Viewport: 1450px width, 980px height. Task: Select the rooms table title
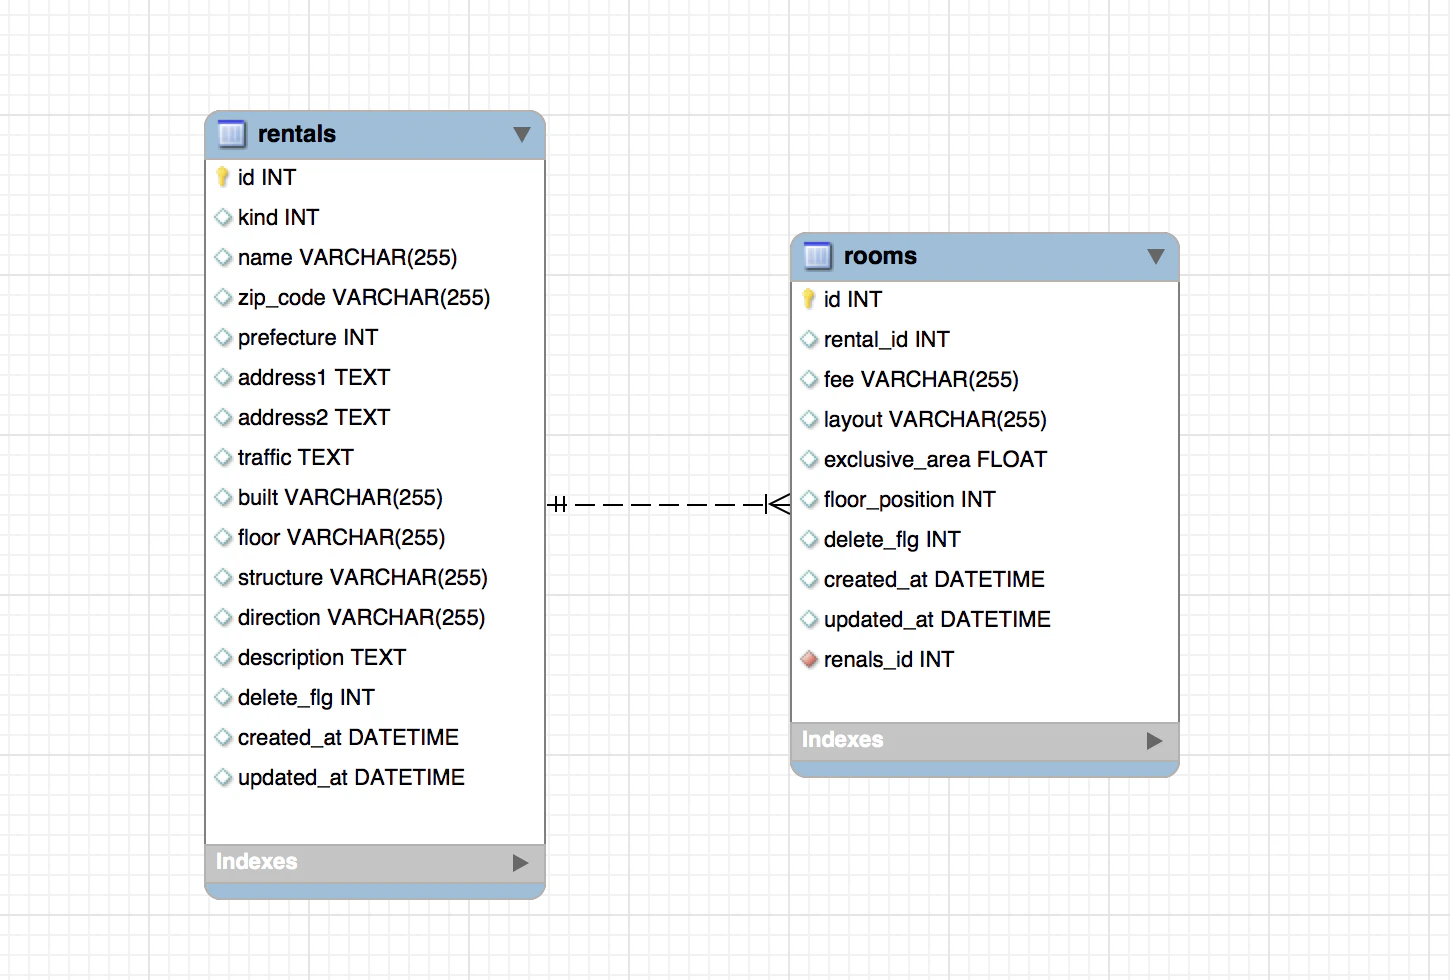click(880, 256)
